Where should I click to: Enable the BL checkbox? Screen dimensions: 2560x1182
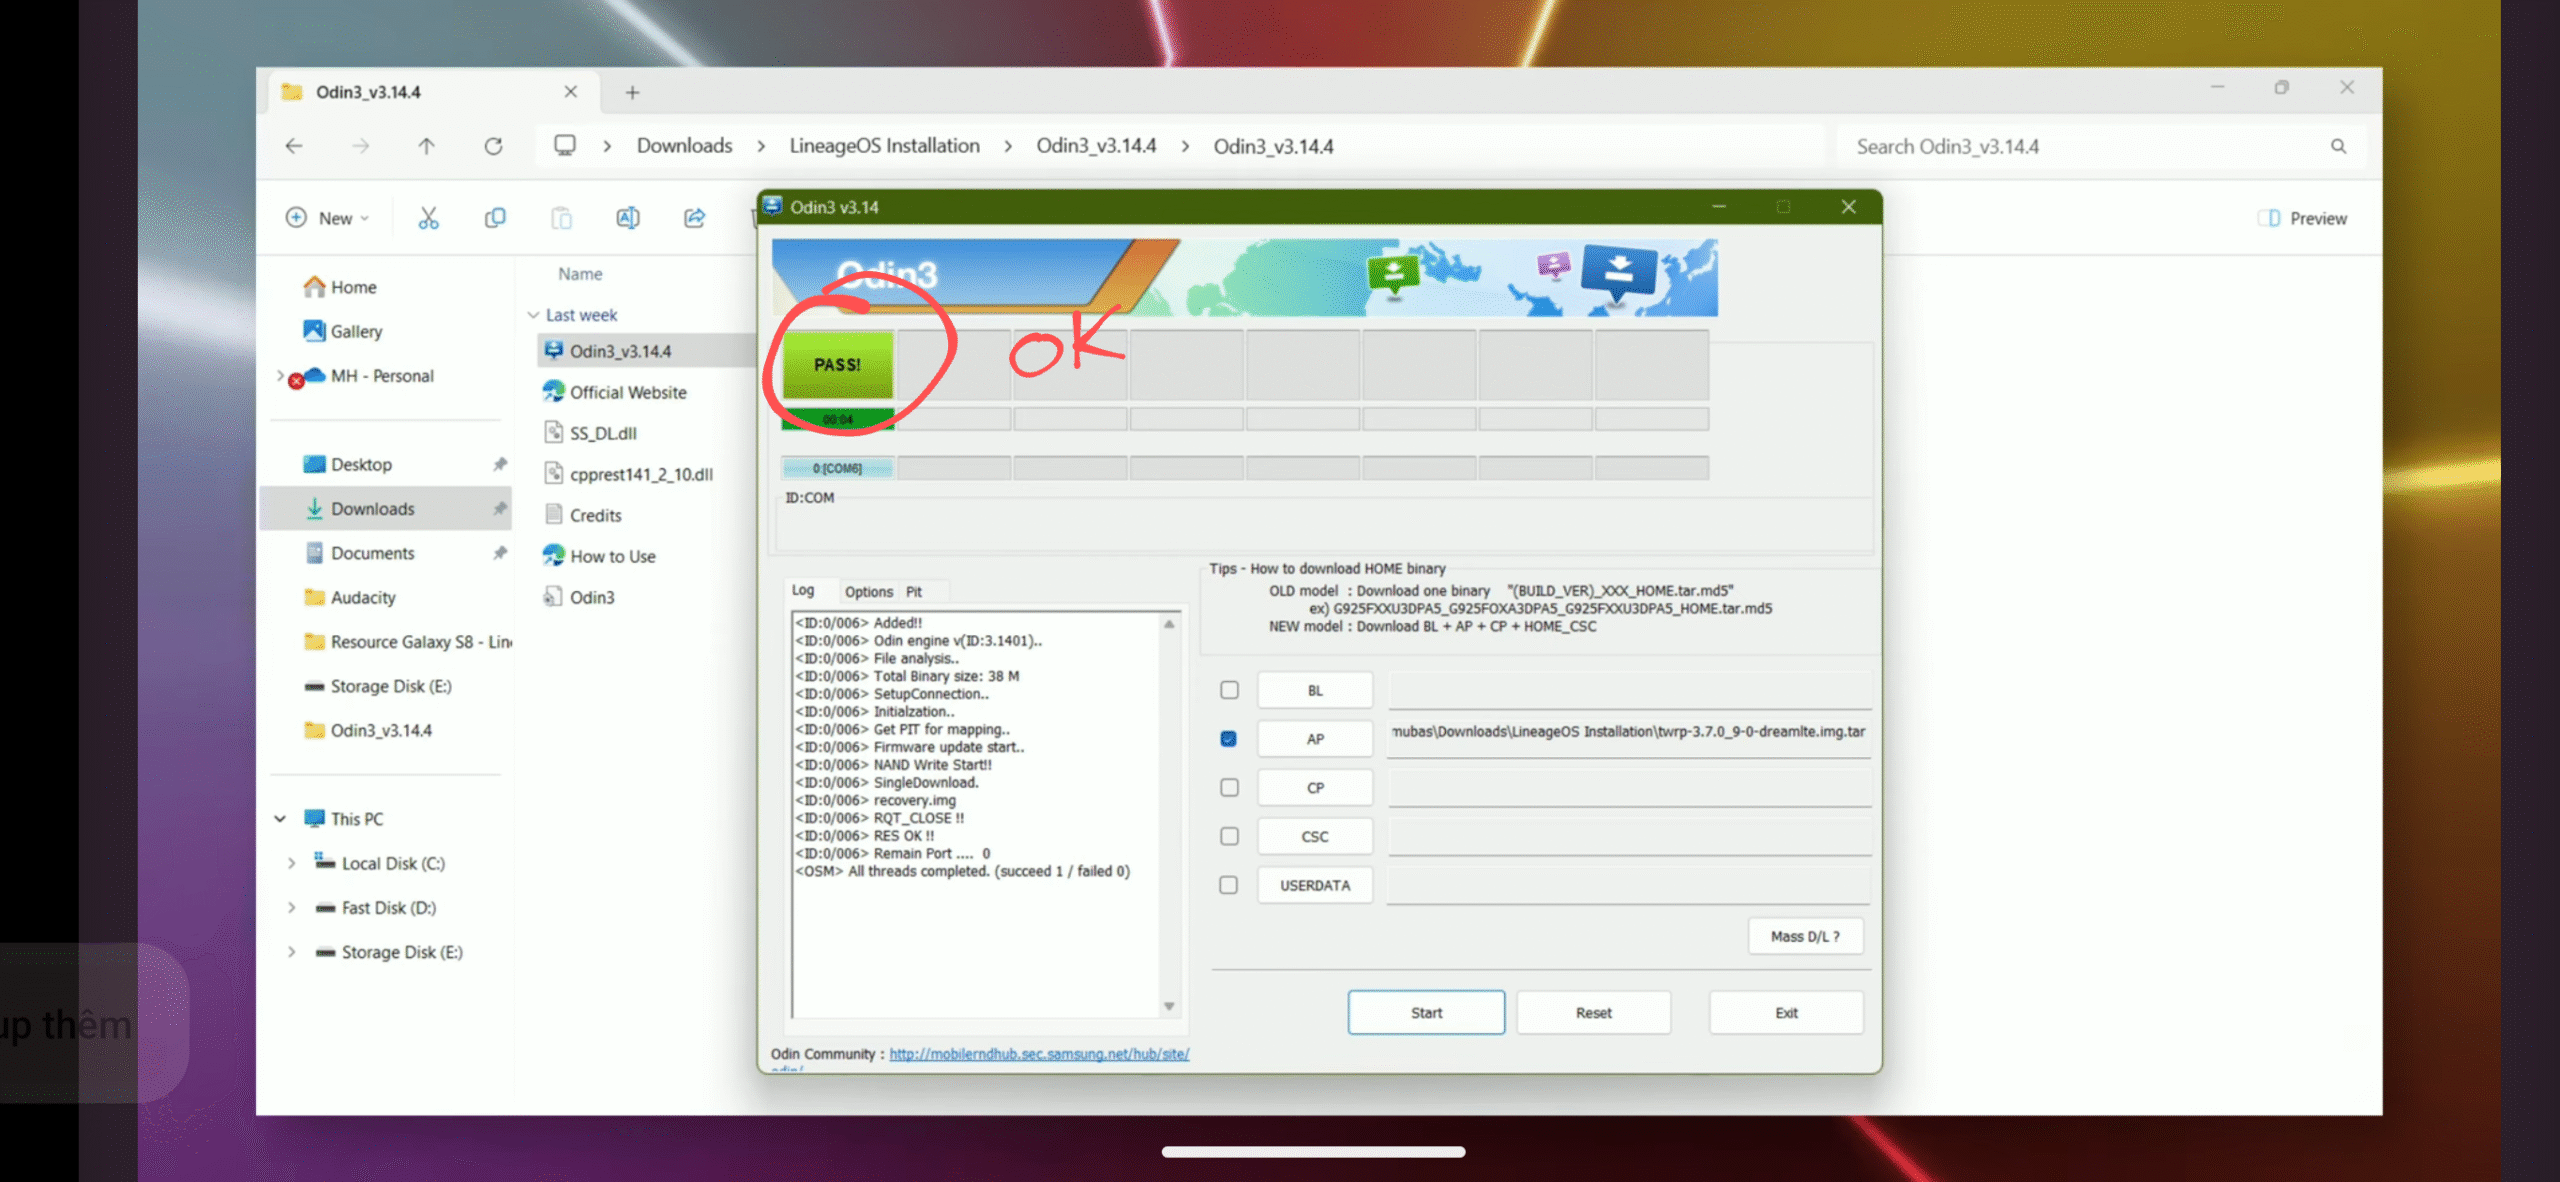1229,690
